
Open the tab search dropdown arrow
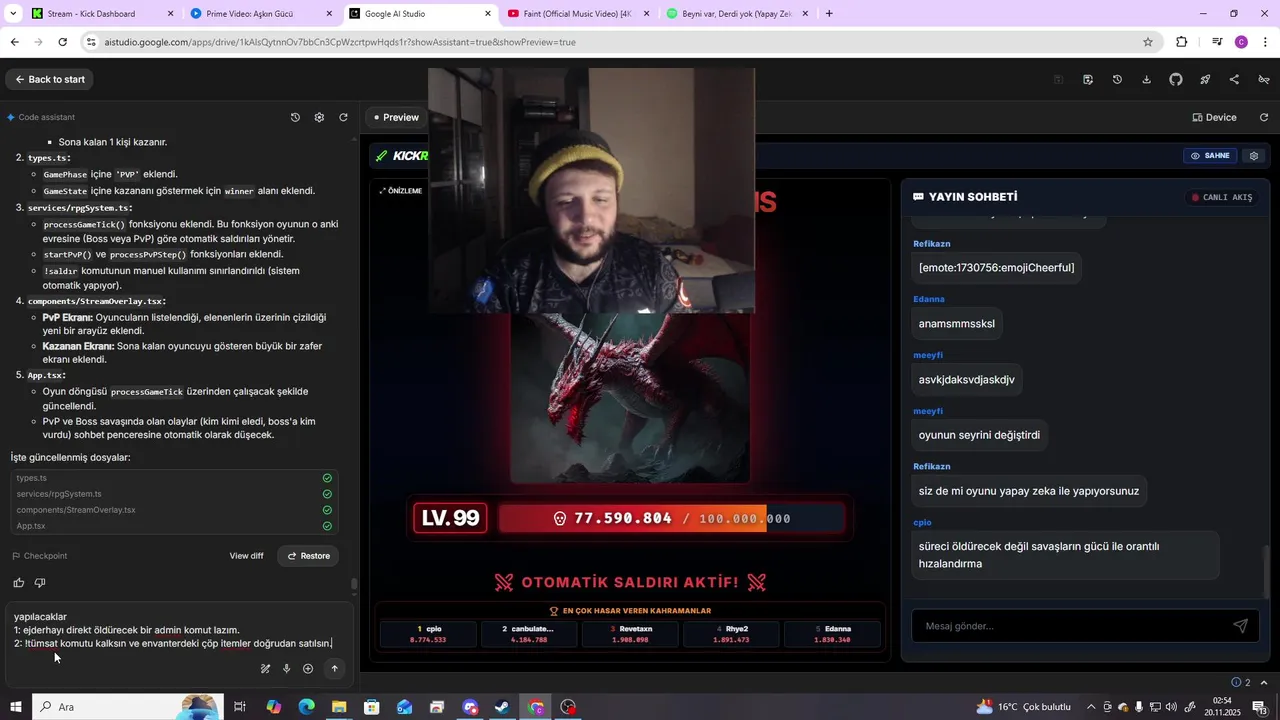tap(14, 14)
